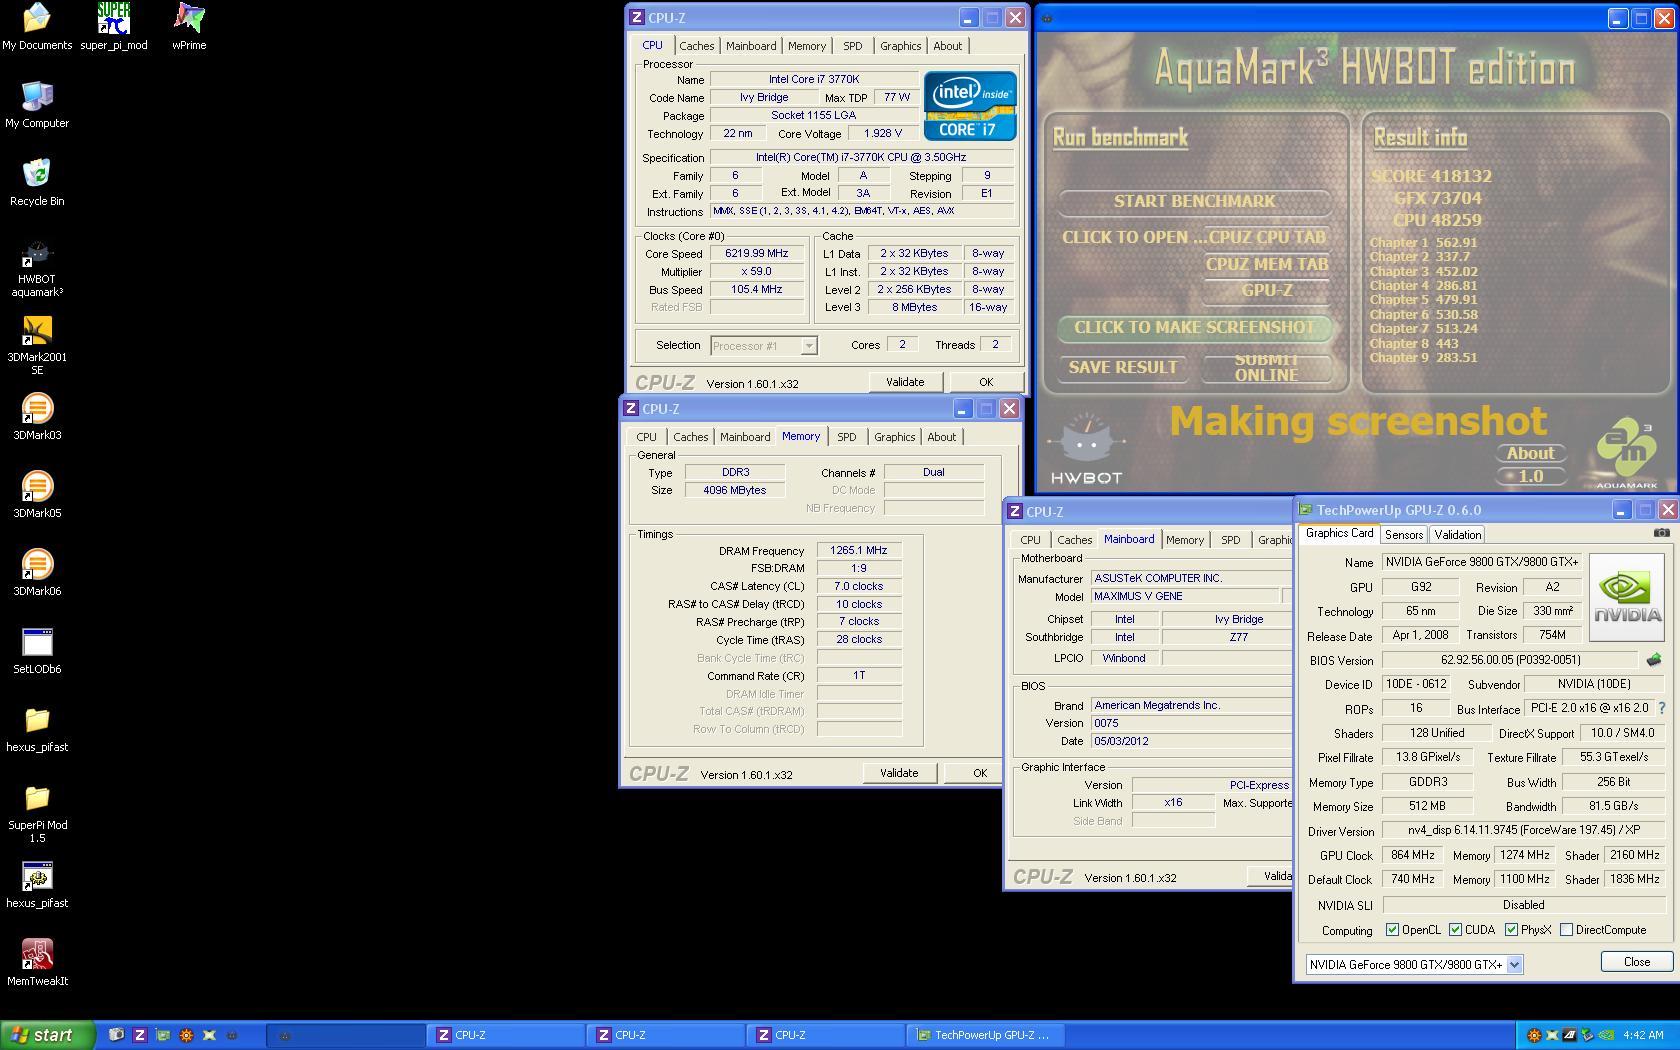The height and width of the screenshot is (1050, 1680).
Task: Click the BIOS Version 0075 field in CPU-Z
Action: (x=1191, y=723)
